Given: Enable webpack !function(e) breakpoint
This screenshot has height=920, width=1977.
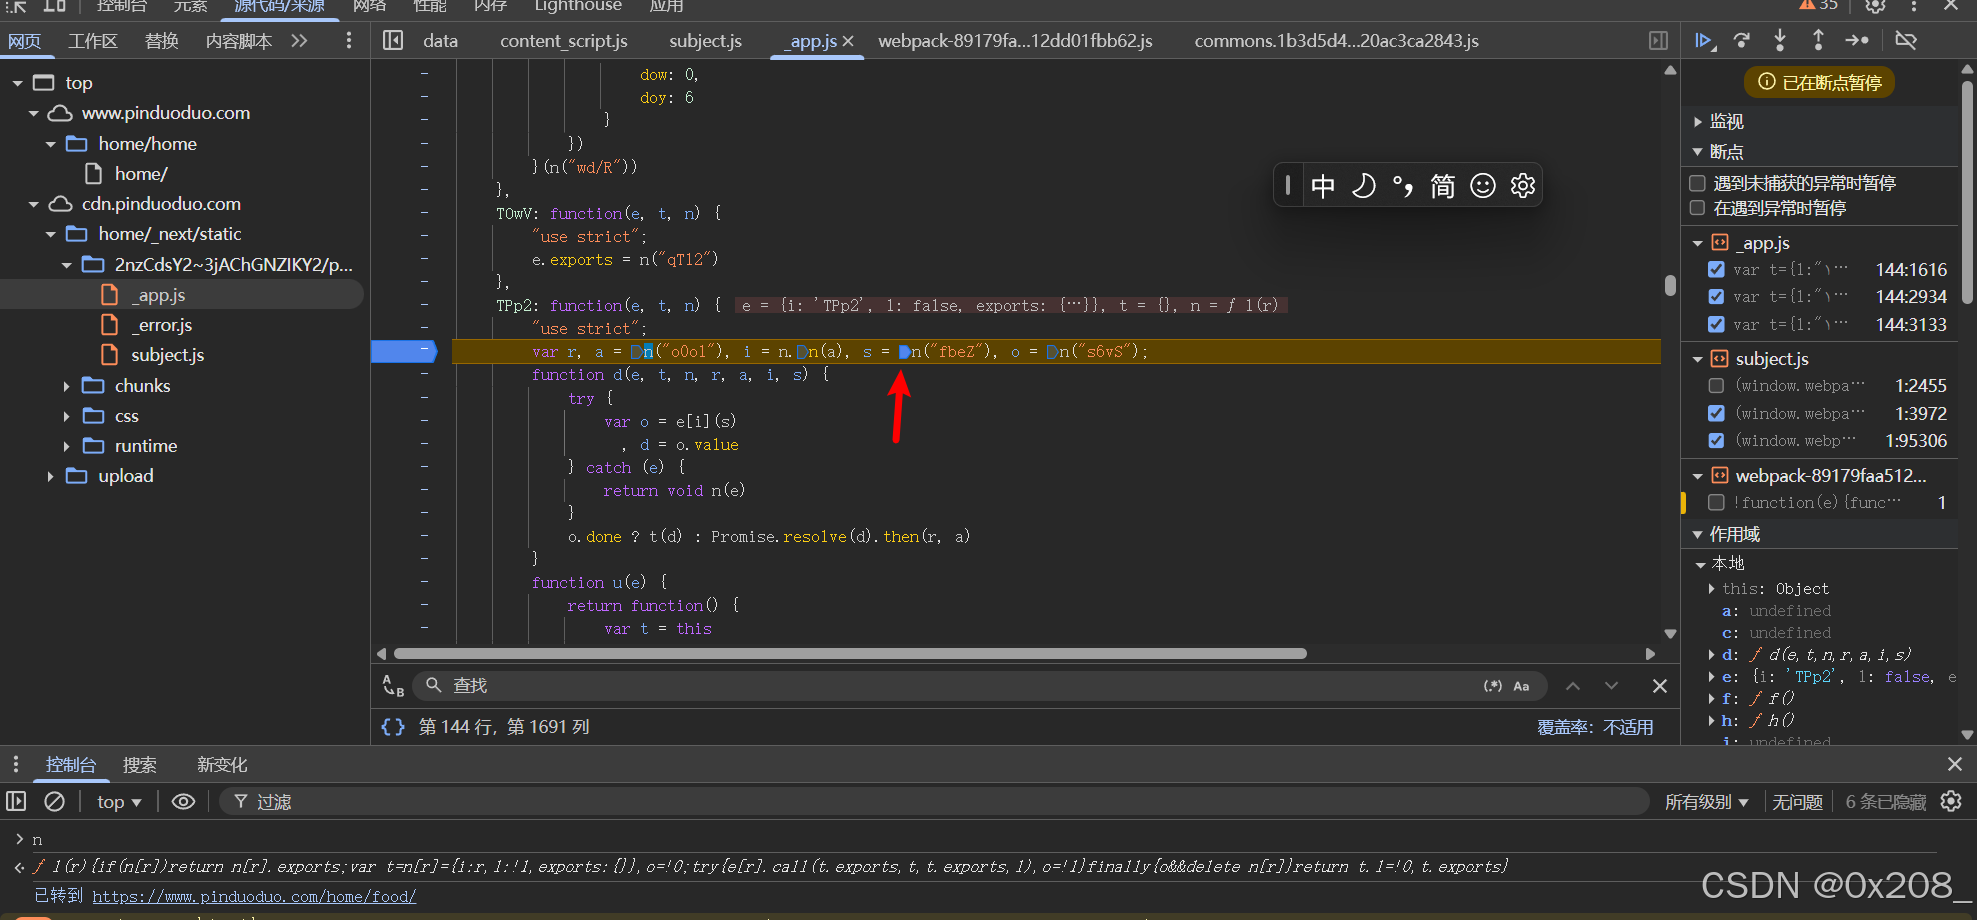Looking at the screenshot, I should (x=1716, y=502).
